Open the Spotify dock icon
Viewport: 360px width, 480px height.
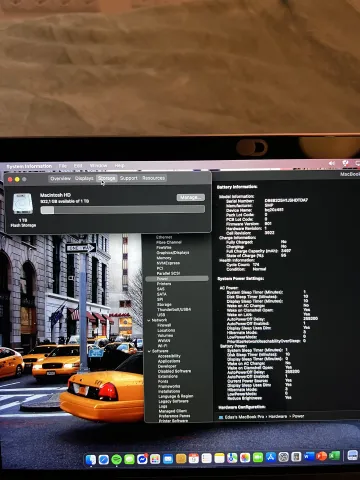click(116, 459)
